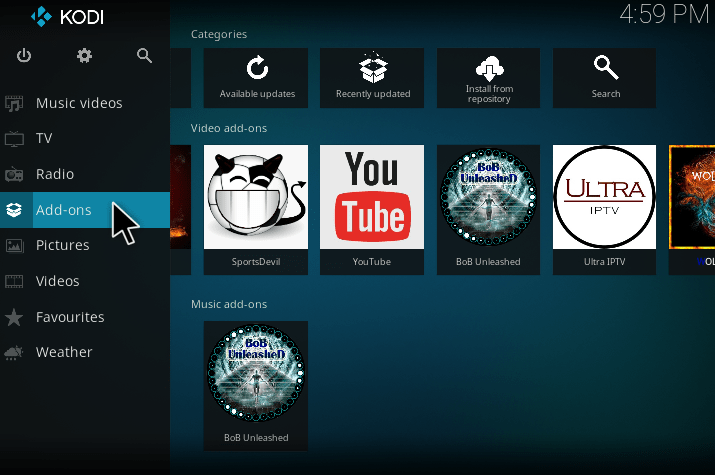Click the Pictures image icon

(x=14, y=246)
